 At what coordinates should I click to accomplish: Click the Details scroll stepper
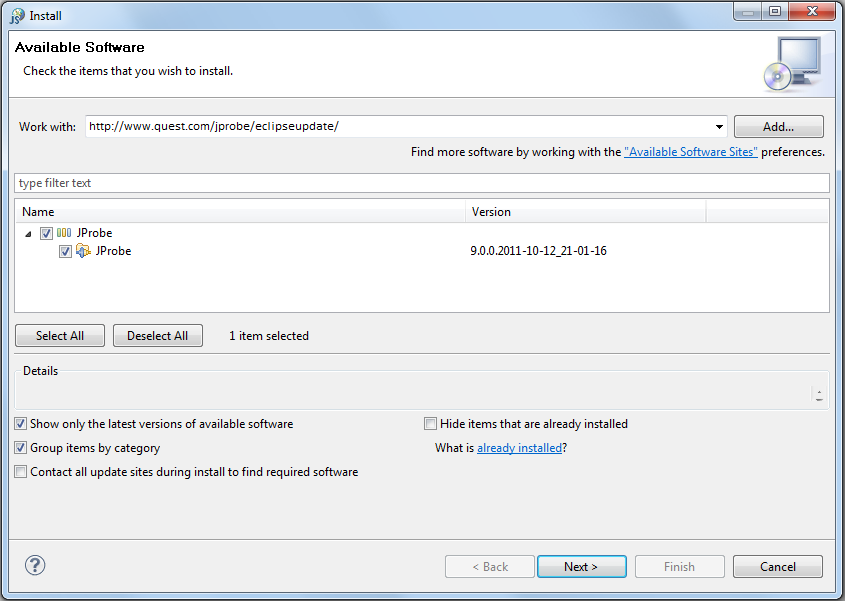tap(819, 395)
